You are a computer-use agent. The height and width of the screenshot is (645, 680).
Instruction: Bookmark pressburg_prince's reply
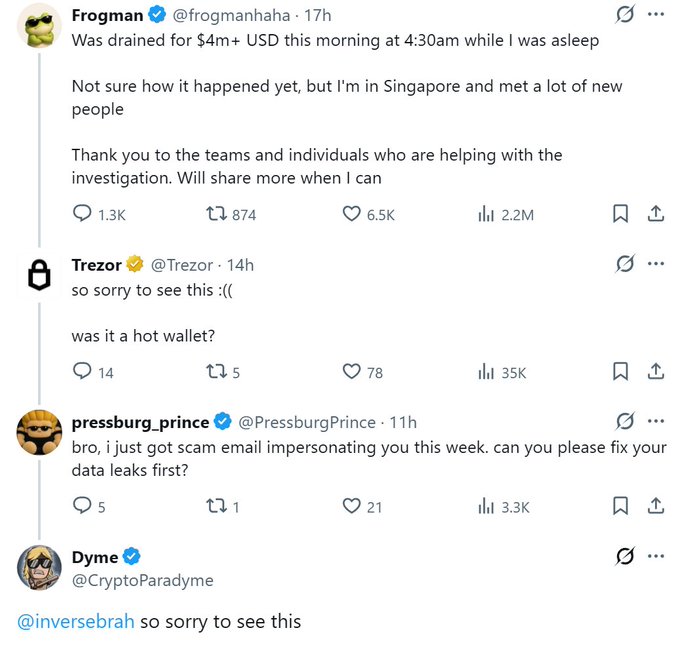click(x=620, y=506)
